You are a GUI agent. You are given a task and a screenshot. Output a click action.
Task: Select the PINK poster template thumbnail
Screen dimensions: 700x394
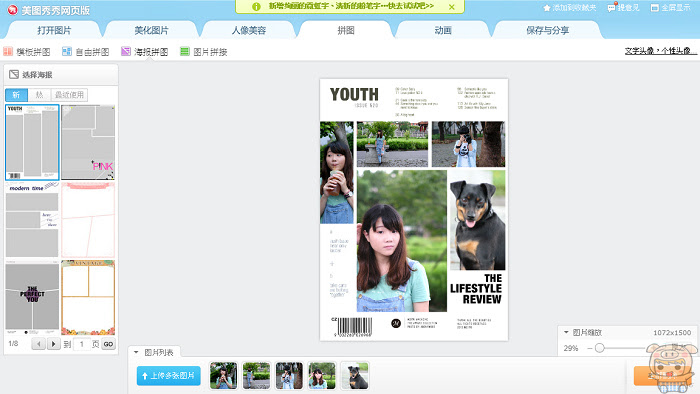88,142
